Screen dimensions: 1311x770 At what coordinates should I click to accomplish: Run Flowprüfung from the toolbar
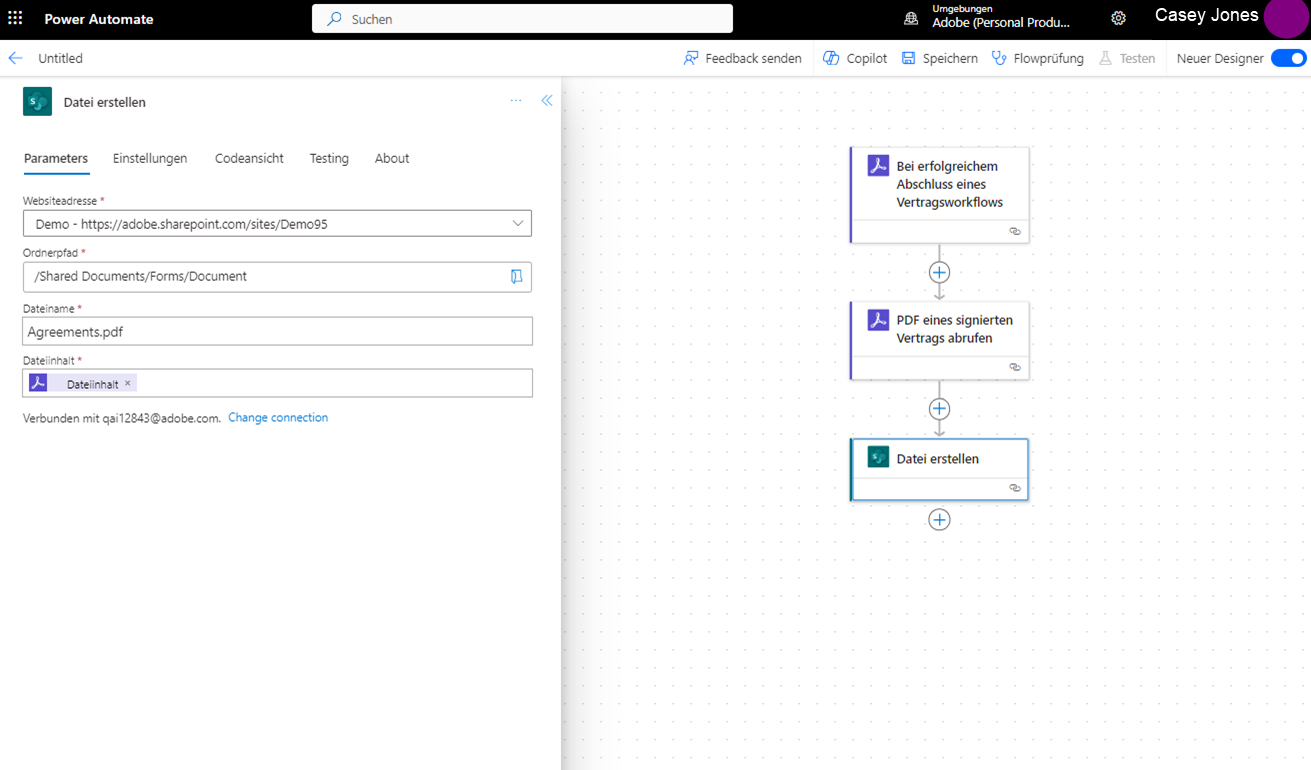[1038, 58]
